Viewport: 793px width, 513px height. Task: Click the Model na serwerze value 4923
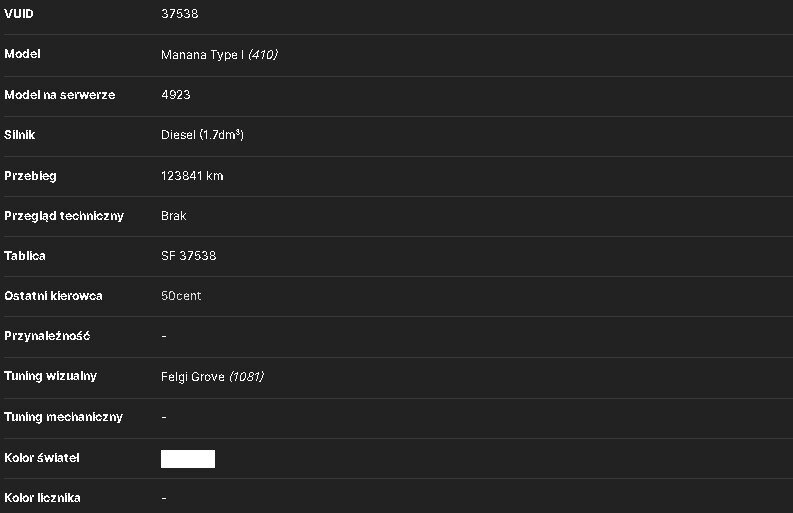coord(175,95)
